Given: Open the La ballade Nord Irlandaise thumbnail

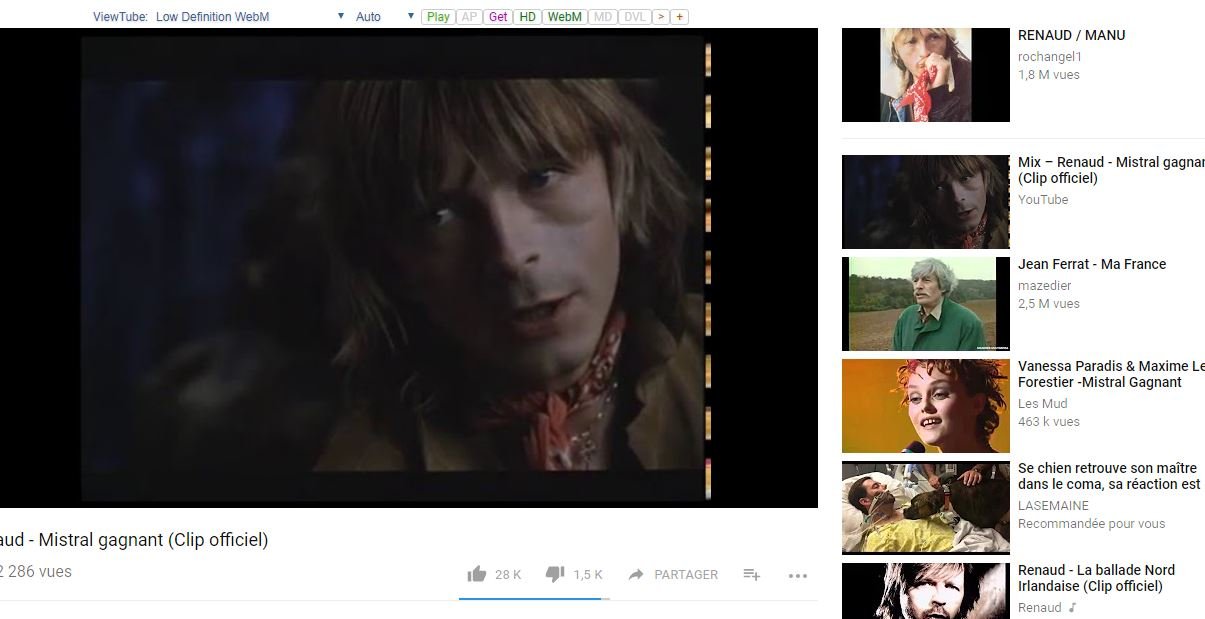Looking at the screenshot, I should (926, 591).
